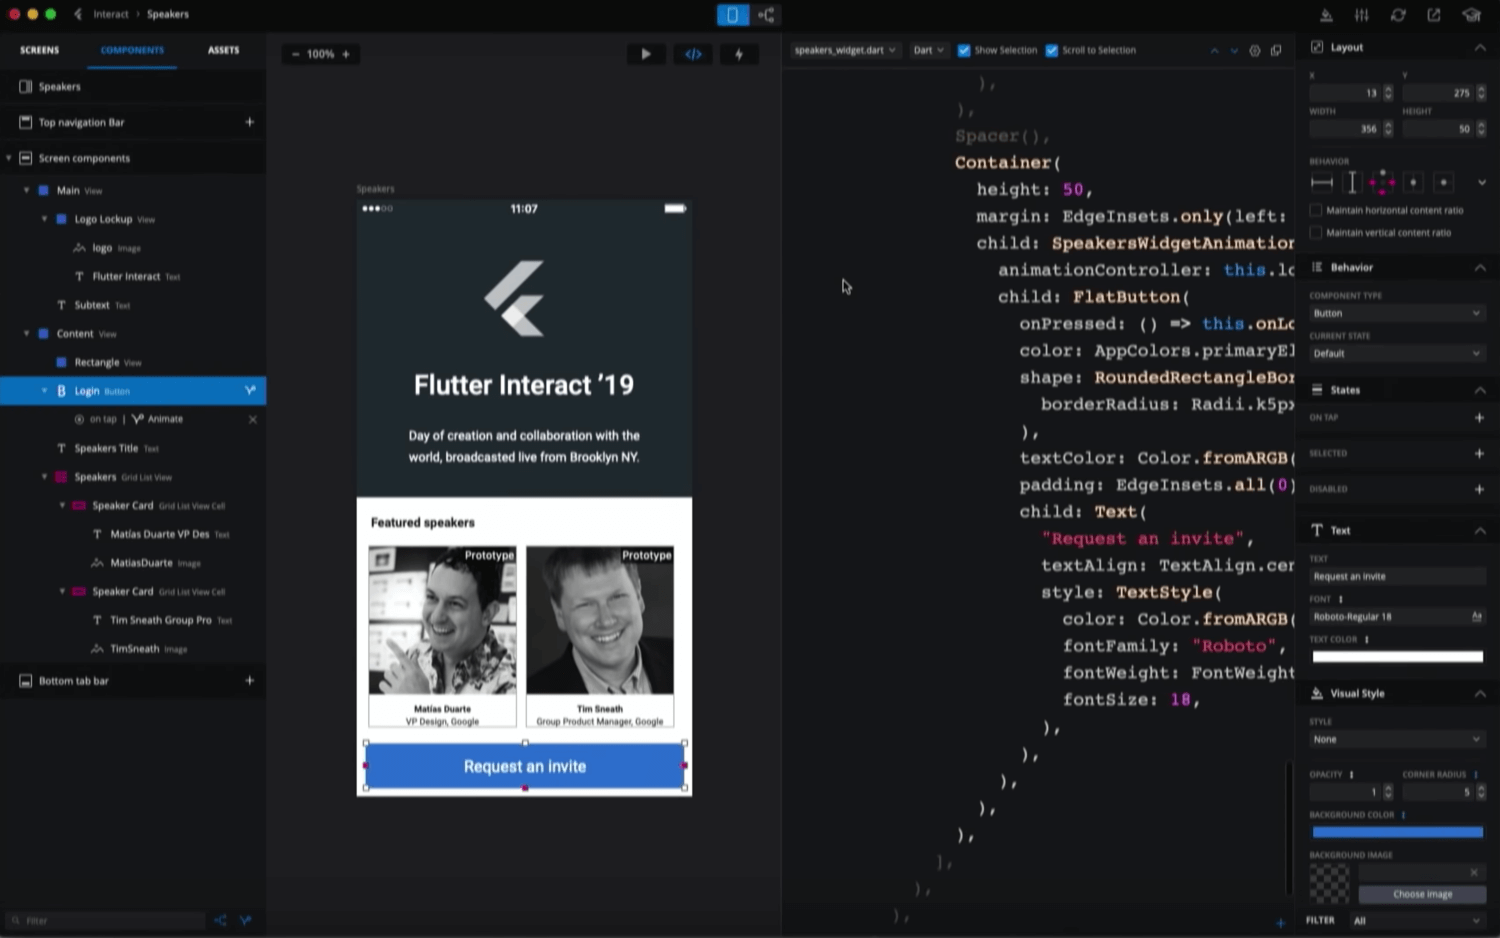Click the lightning bolt actions icon

[739, 54]
